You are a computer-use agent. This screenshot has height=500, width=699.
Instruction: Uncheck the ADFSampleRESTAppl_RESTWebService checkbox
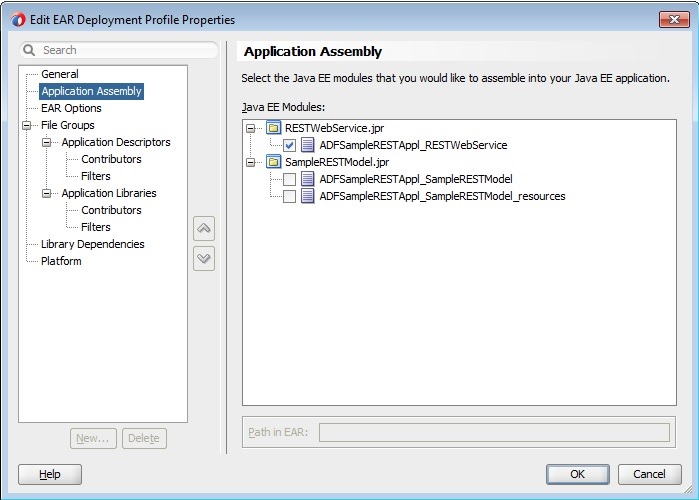(x=289, y=145)
